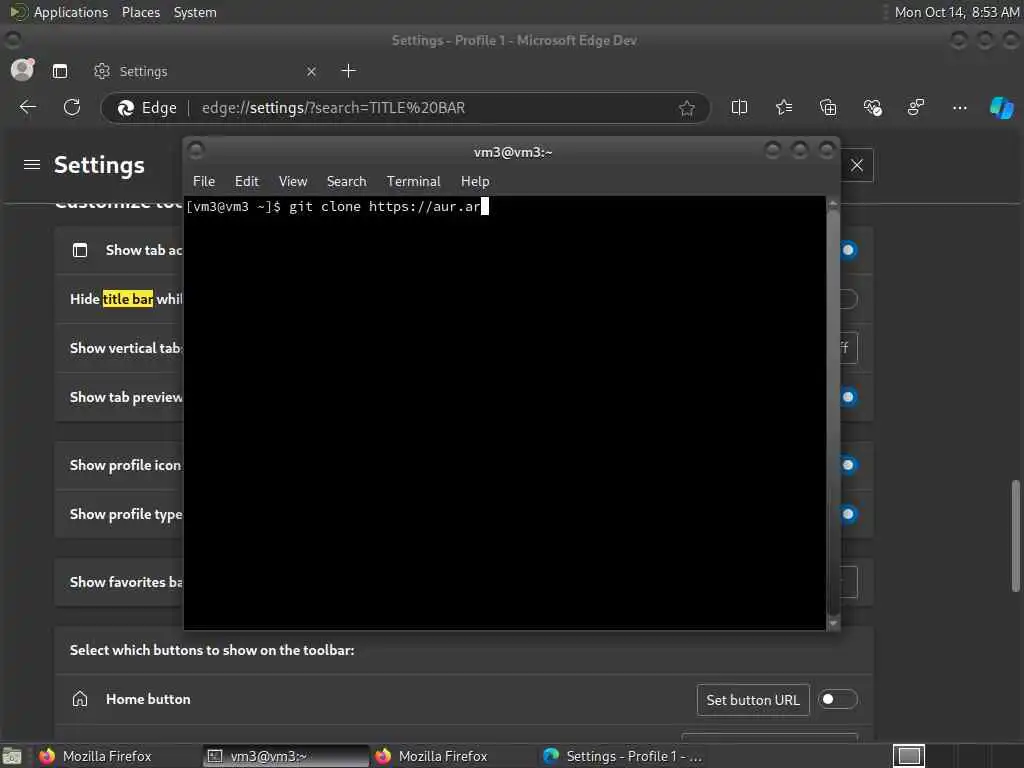Click the clock Mon Oct 14
This screenshot has height=768, width=1024.
click(957, 12)
